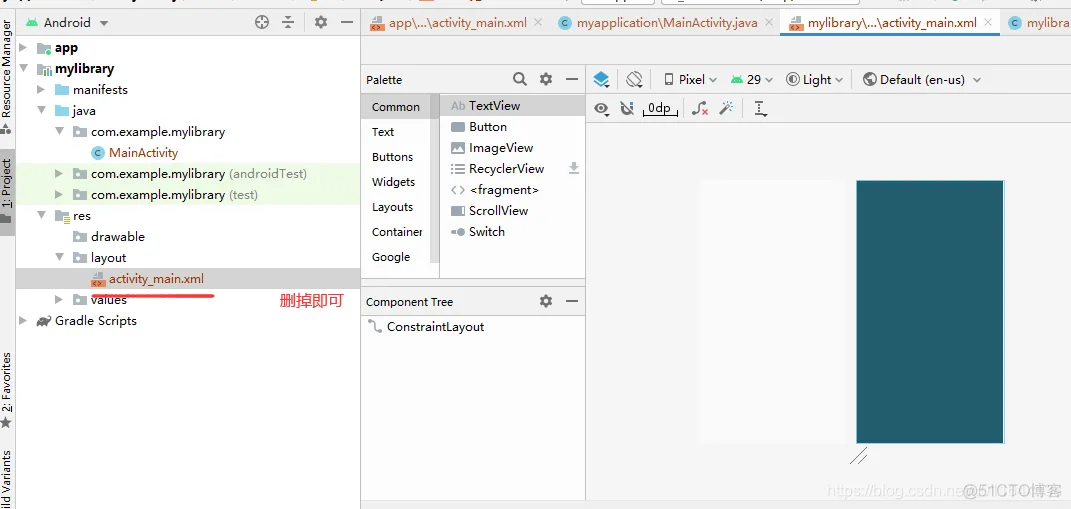
Task: Click clear all constraints icon
Action: click(x=699, y=108)
